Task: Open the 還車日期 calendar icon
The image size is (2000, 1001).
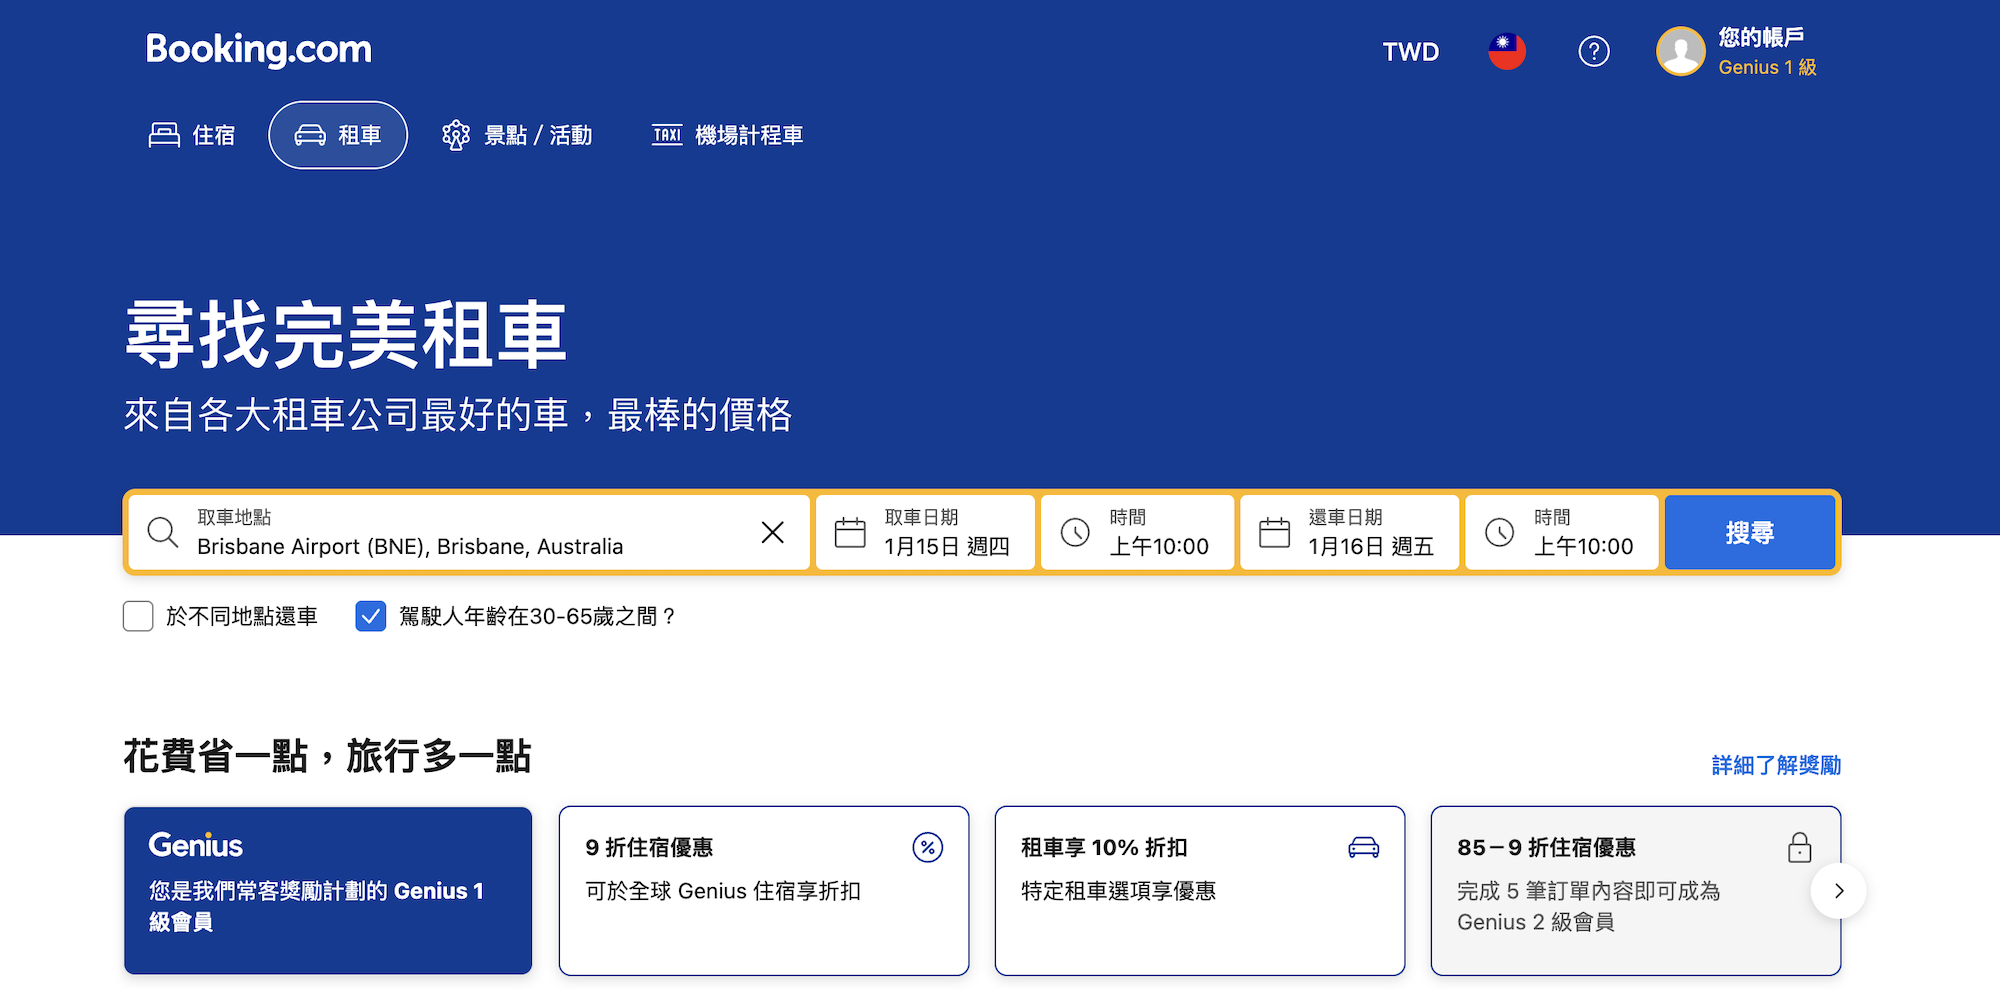Action: 1274,532
